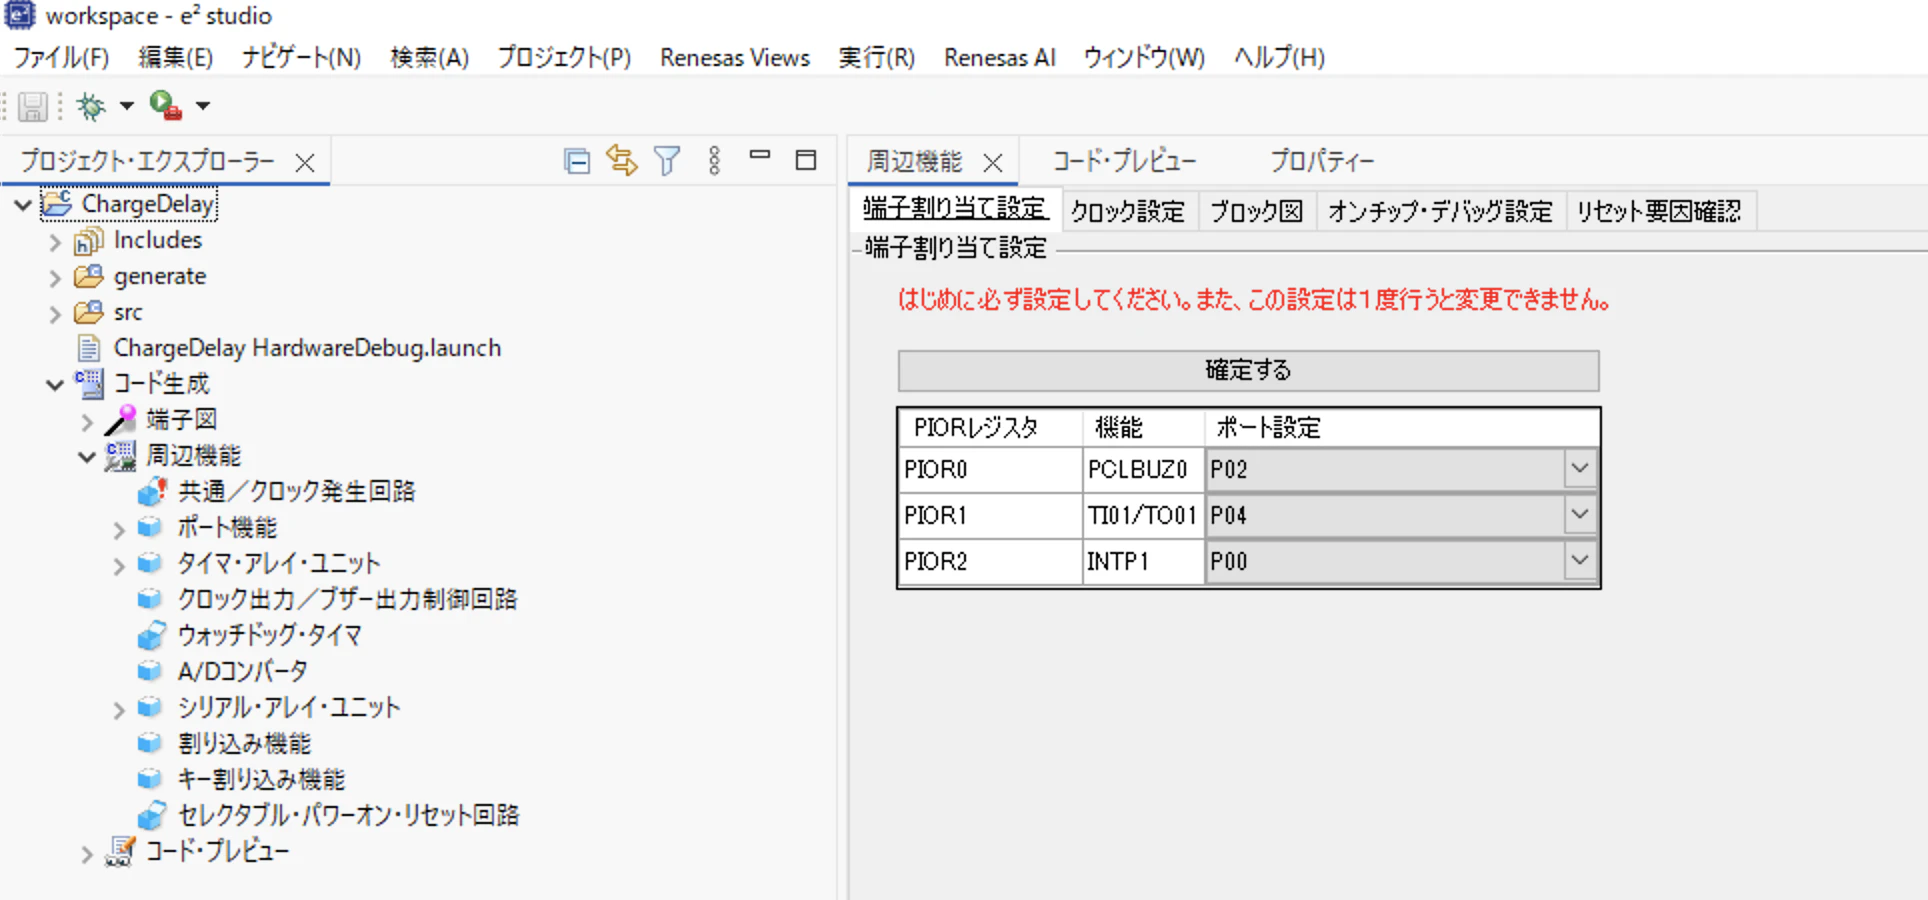1928x900 pixels.
Task: Select ChargeDelay HardwareDebug.launch file
Action: [307, 348]
